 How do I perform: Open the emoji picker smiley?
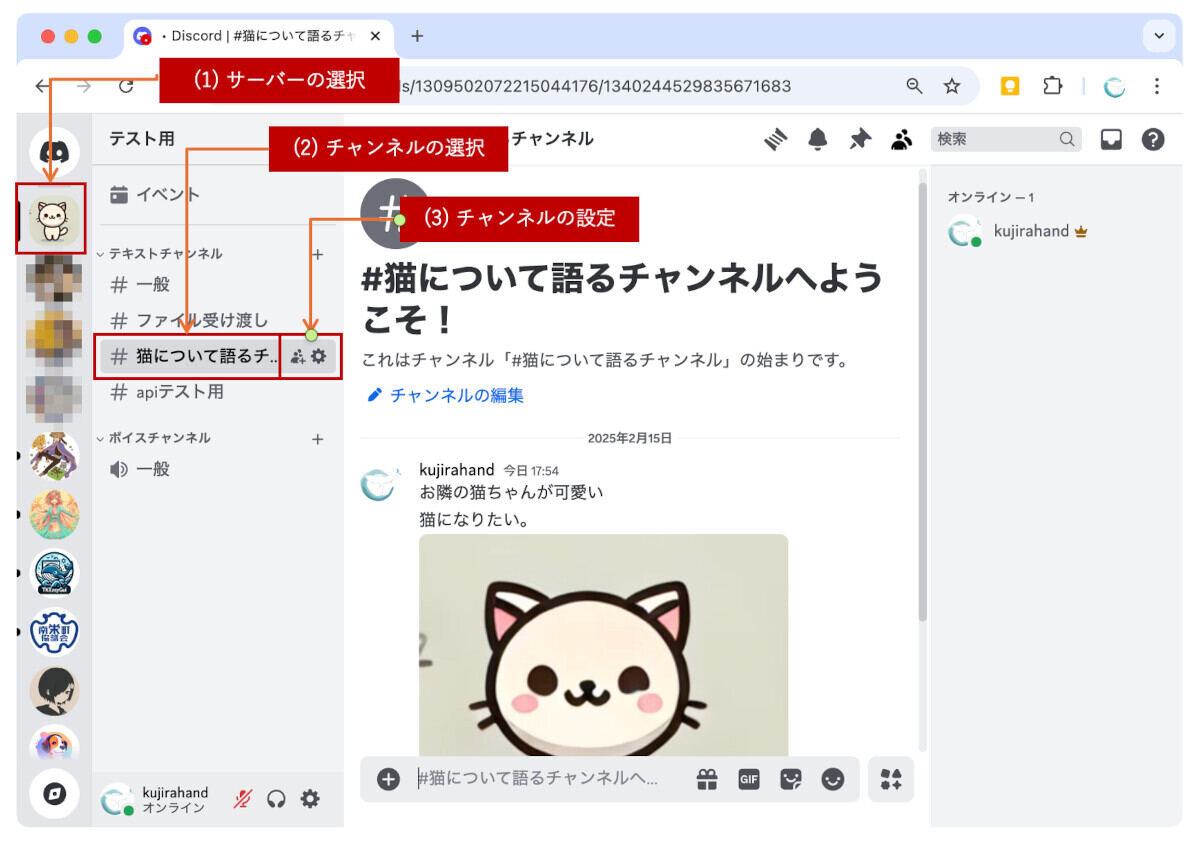coord(832,779)
